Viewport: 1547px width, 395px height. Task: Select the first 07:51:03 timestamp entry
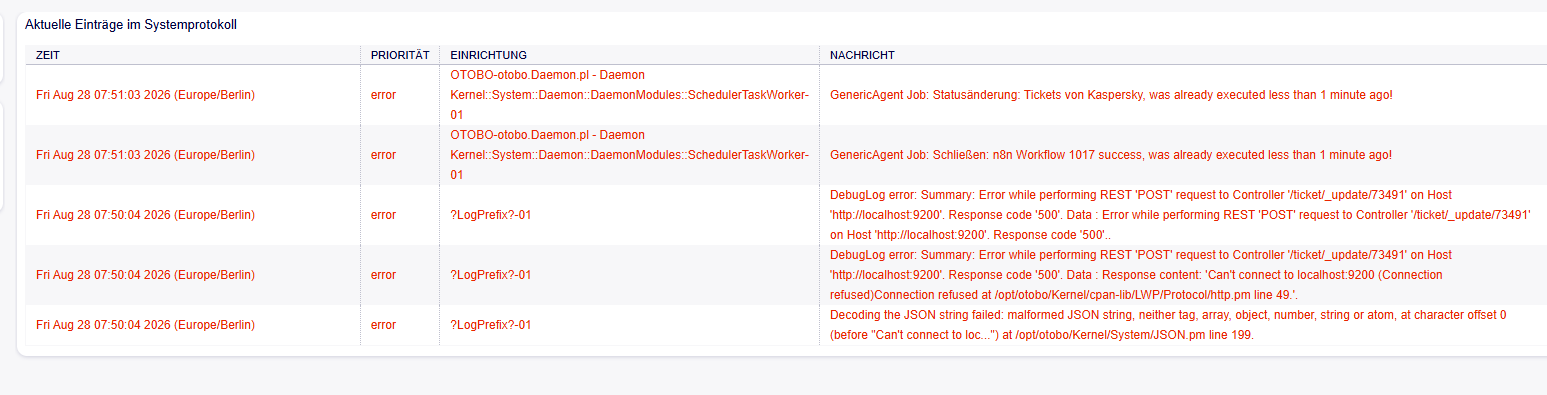(x=145, y=95)
